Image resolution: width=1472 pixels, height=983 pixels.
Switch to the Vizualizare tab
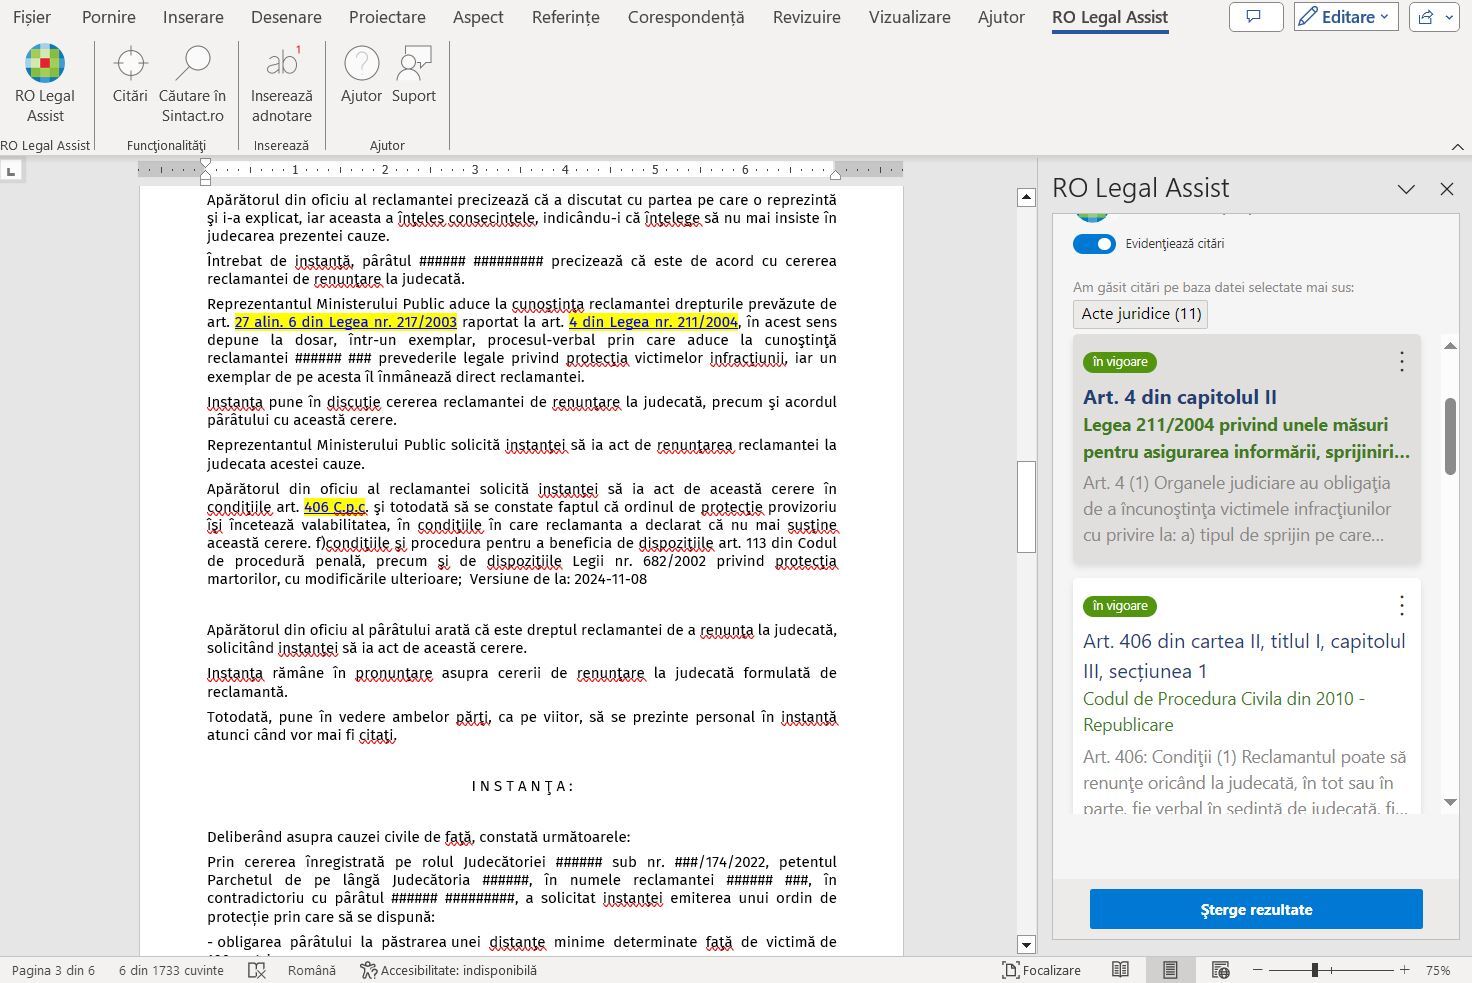click(x=909, y=17)
